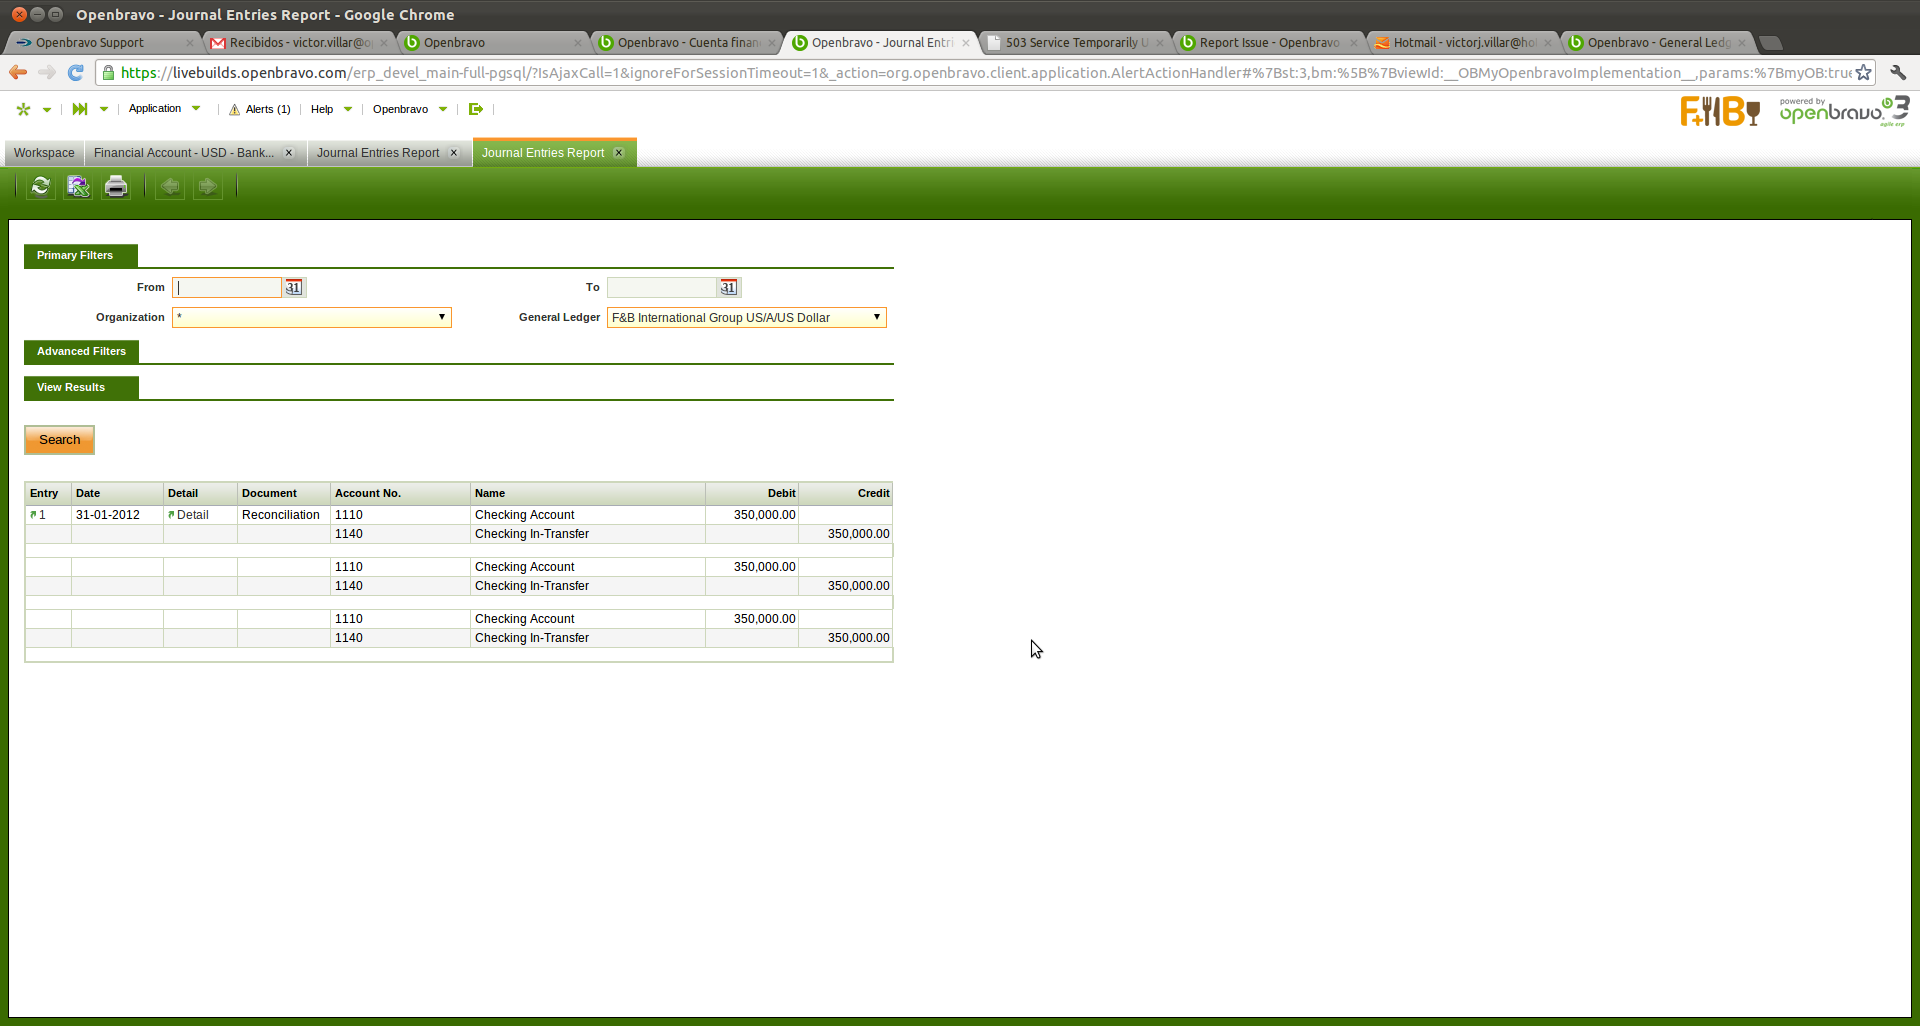Image resolution: width=1920 pixels, height=1026 pixels.
Task: Expand the Application menu
Action: (165, 109)
